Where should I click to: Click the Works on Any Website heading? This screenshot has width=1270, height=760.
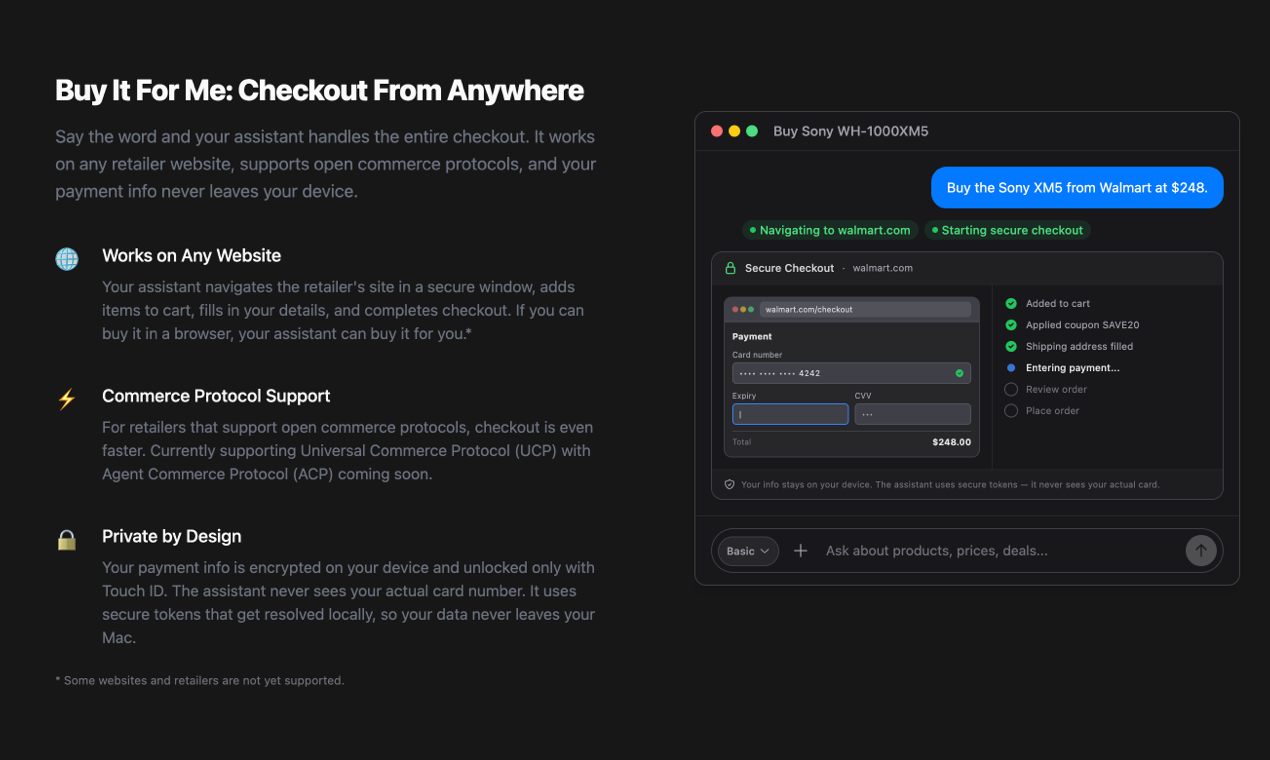pyautogui.click(x=191, y=256)
